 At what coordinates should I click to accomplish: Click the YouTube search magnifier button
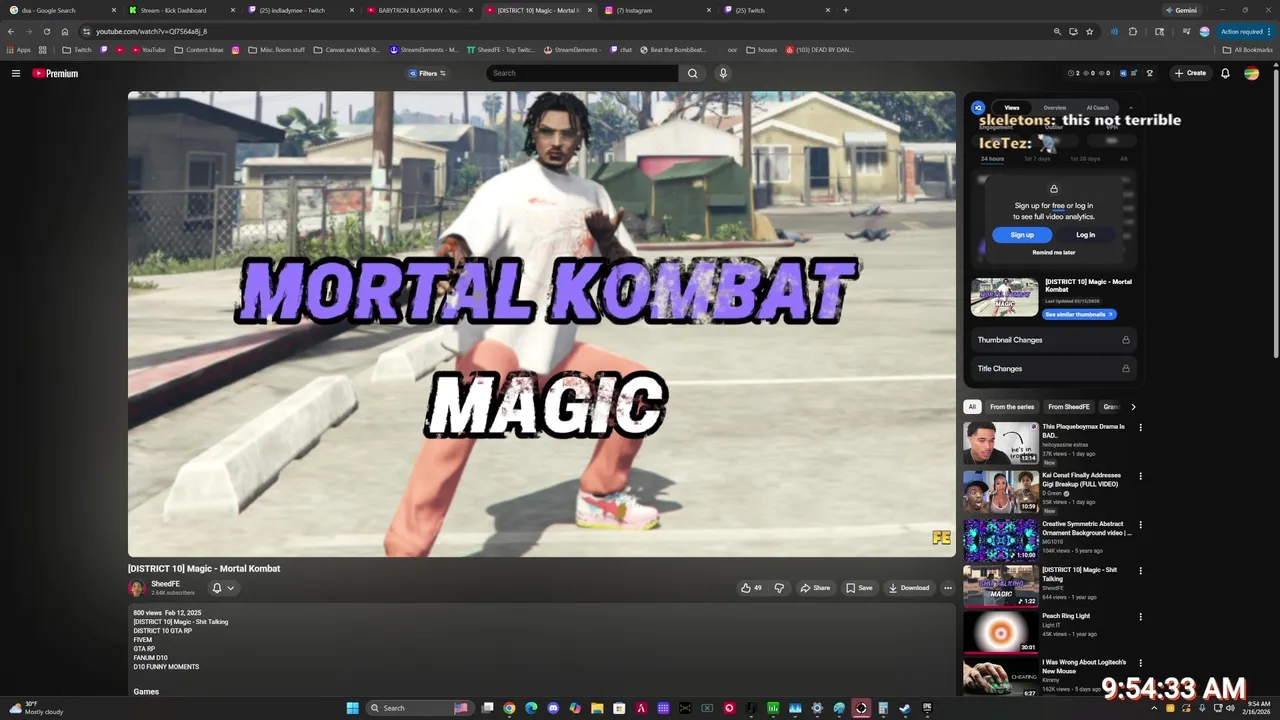692,73
